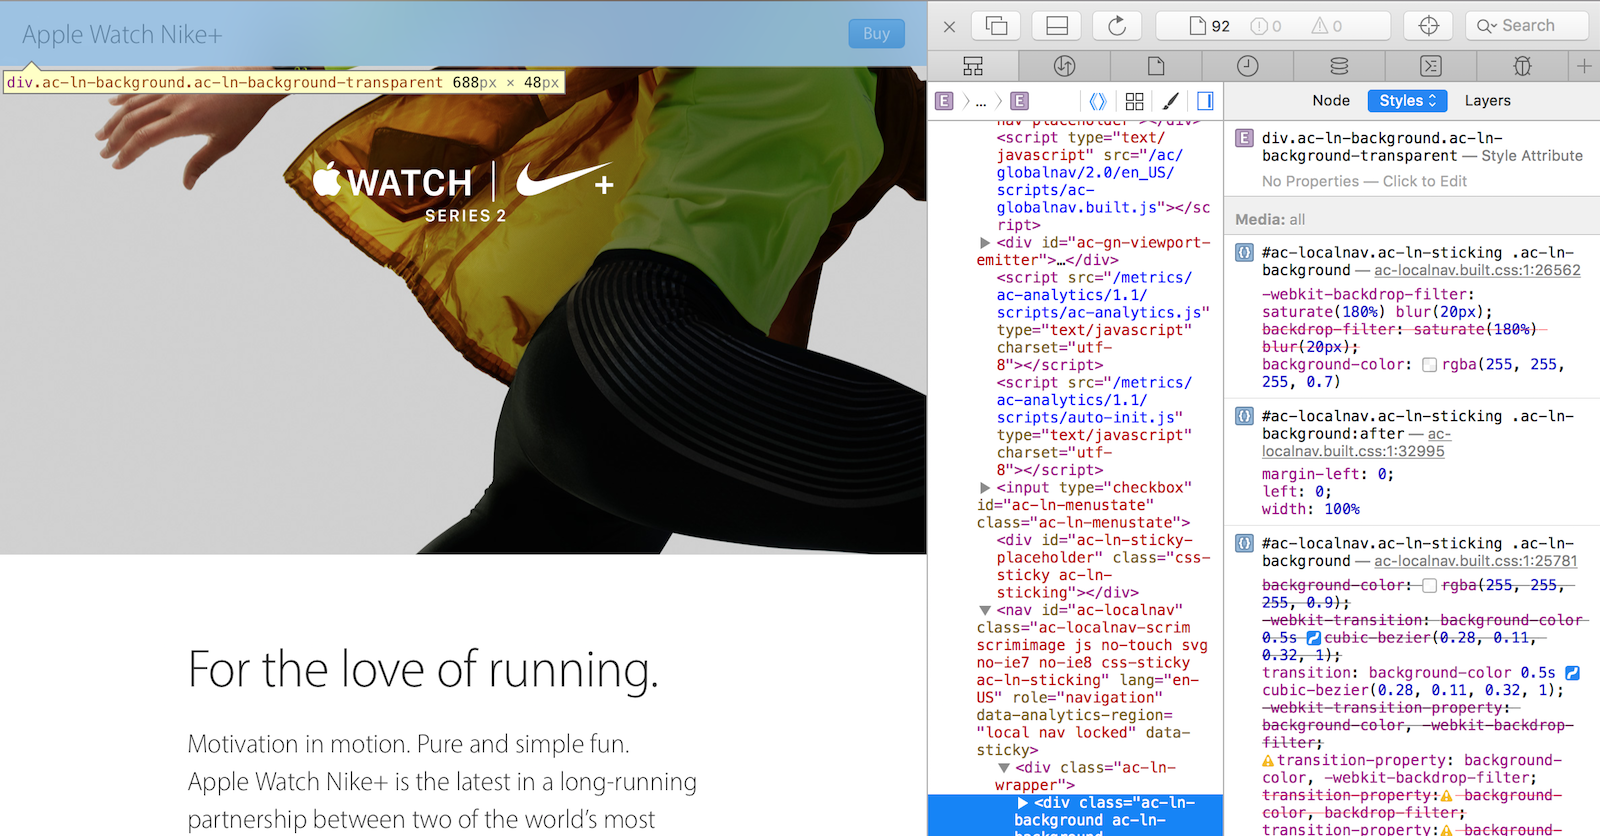The width and height of the screenshot is (1600, 836).
Task: Click warning icon on transition-property line
Action: 1268,761
